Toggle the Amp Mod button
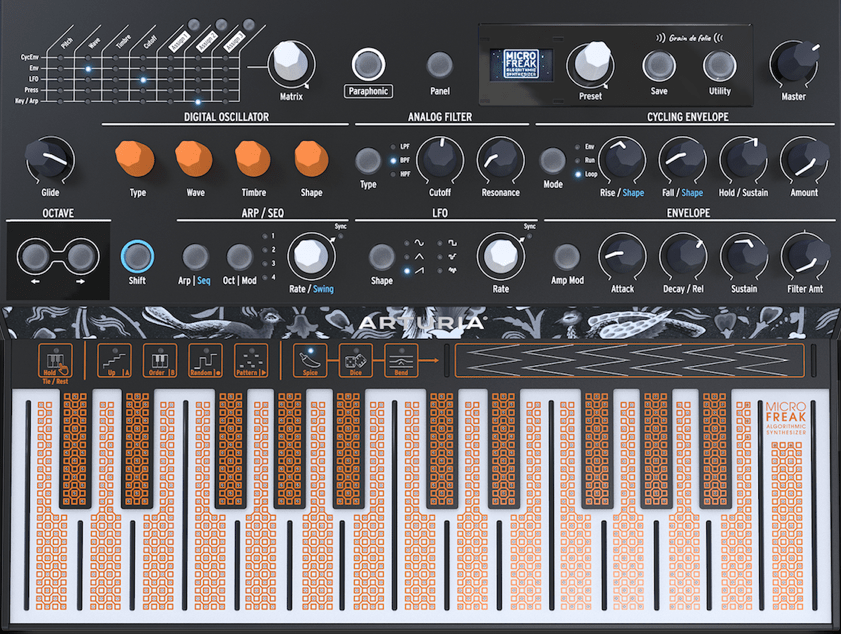841x634 pixels. pos(567,256)
